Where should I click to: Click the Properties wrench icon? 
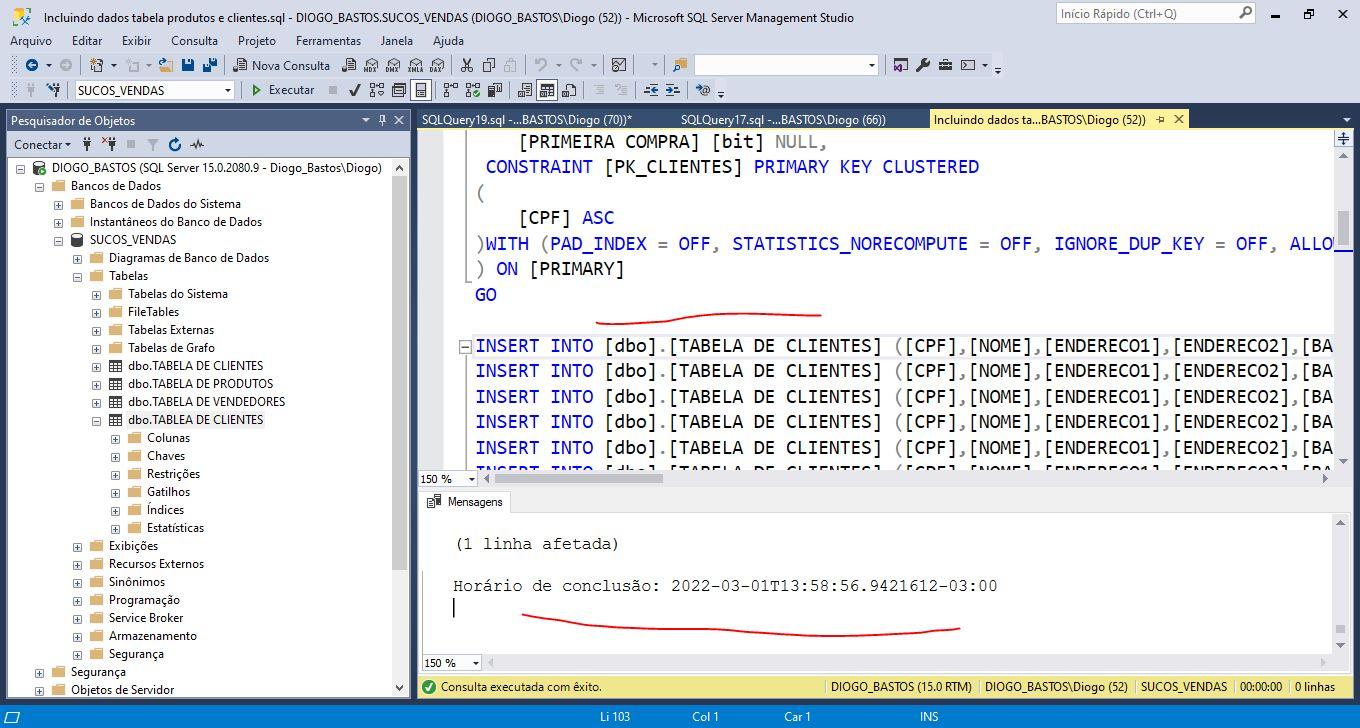click(x=922, y=65)
